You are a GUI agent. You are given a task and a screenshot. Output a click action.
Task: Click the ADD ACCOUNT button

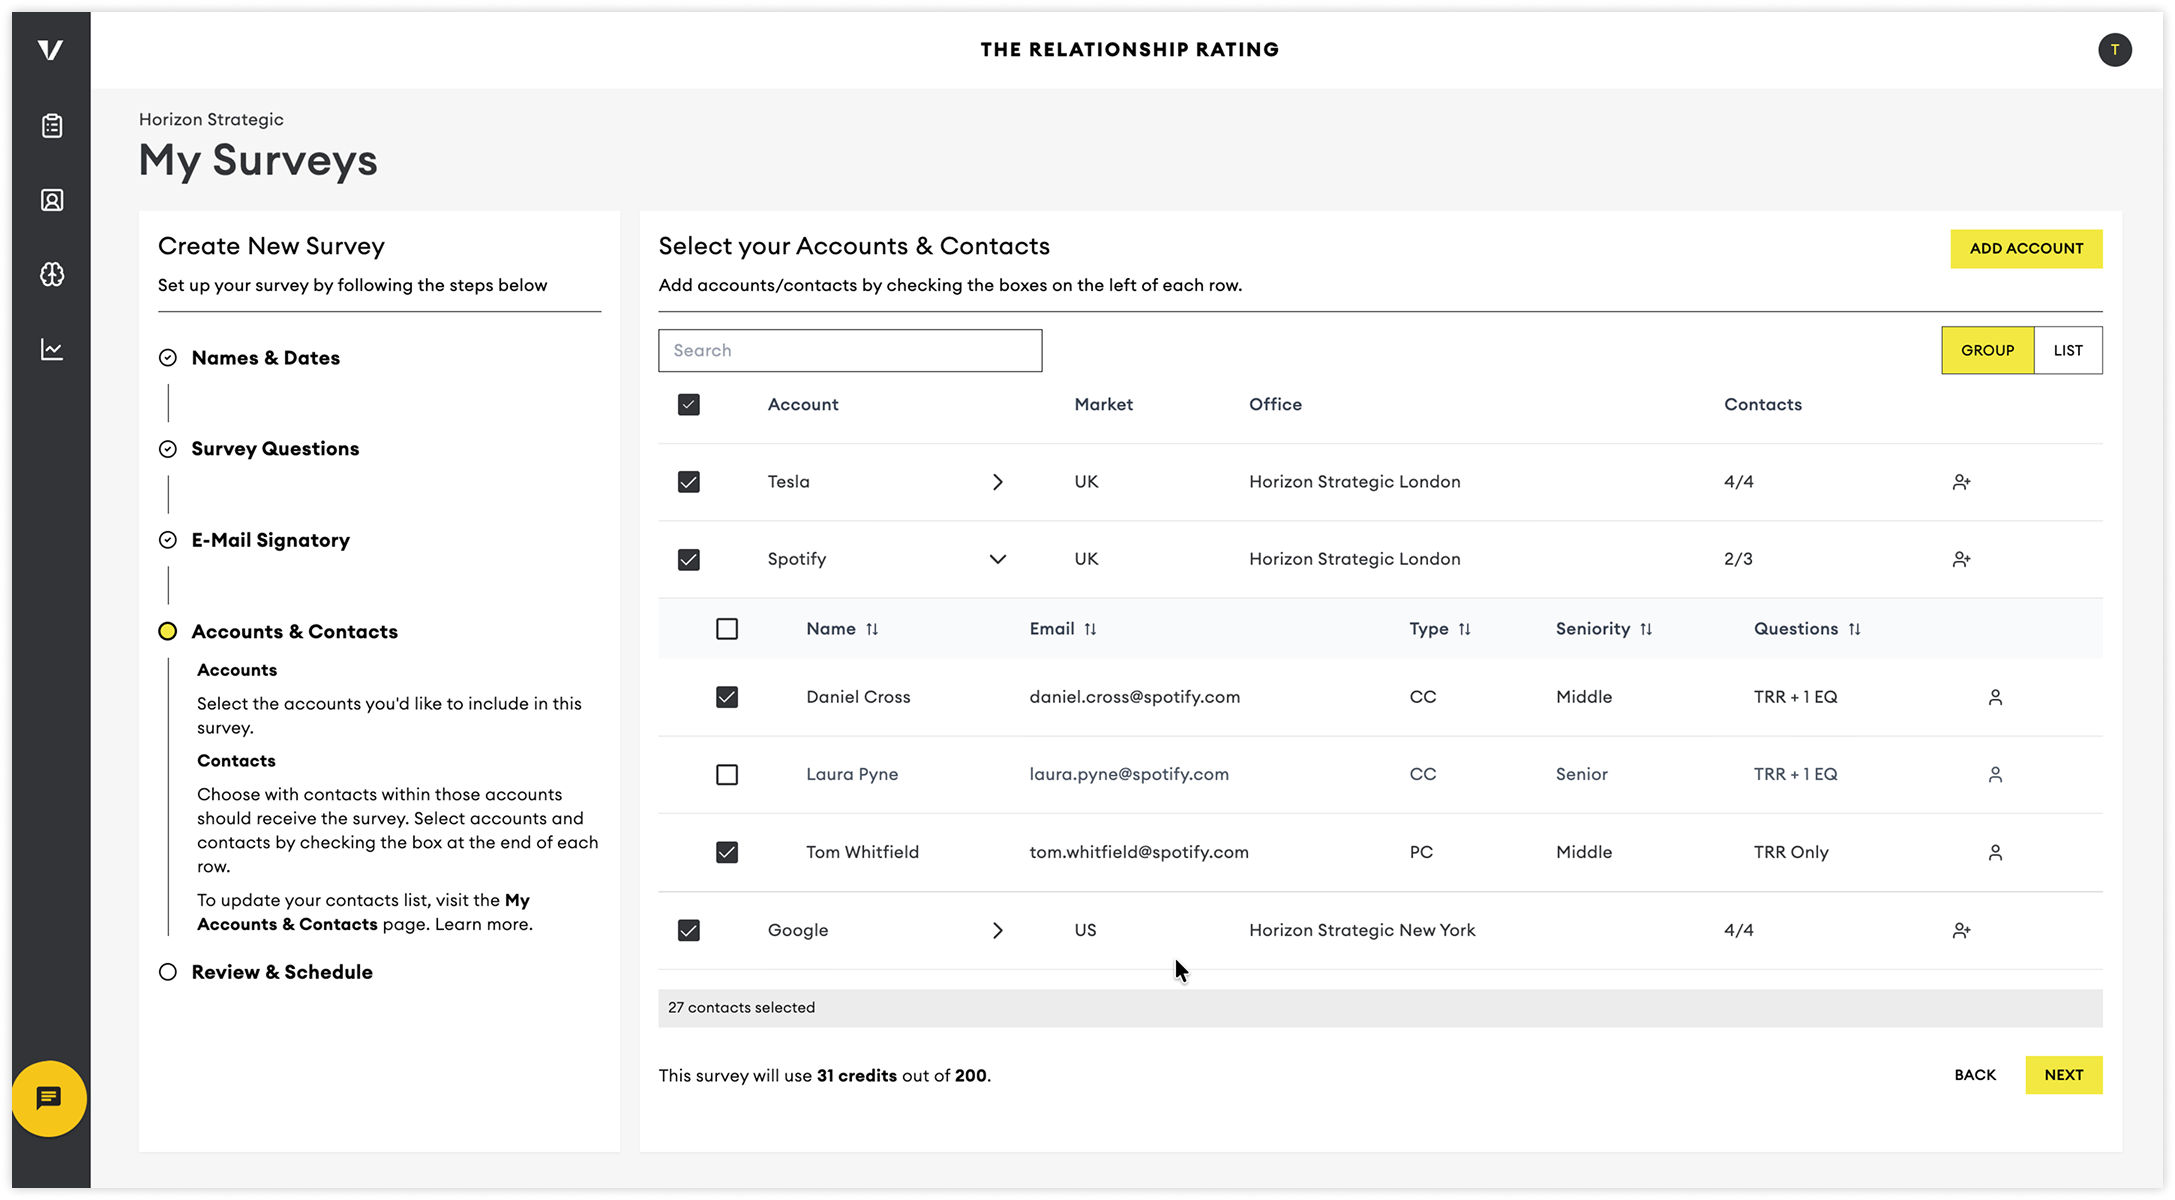(x=2026, y=248)
